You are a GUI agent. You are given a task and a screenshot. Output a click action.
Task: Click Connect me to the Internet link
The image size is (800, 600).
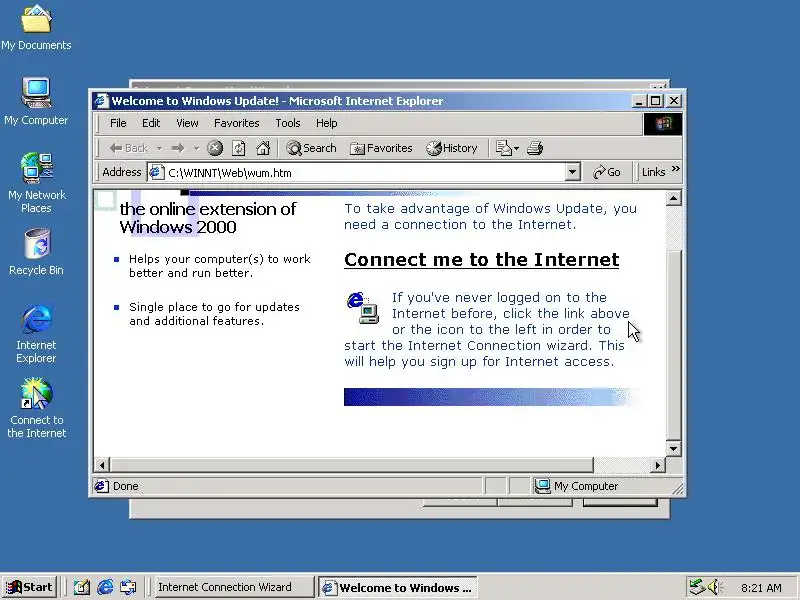click(x=481, y=260)
